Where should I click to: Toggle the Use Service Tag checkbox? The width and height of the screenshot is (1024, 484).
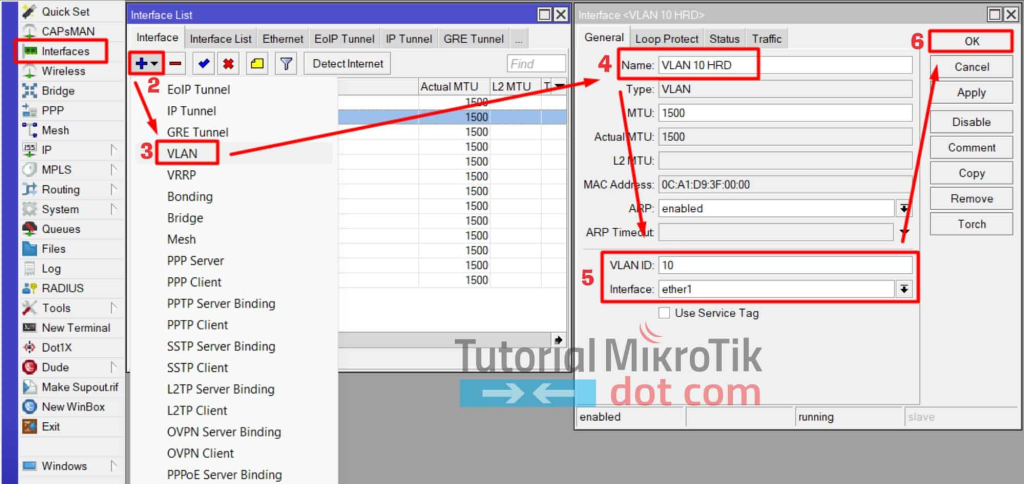pos(664,313)
